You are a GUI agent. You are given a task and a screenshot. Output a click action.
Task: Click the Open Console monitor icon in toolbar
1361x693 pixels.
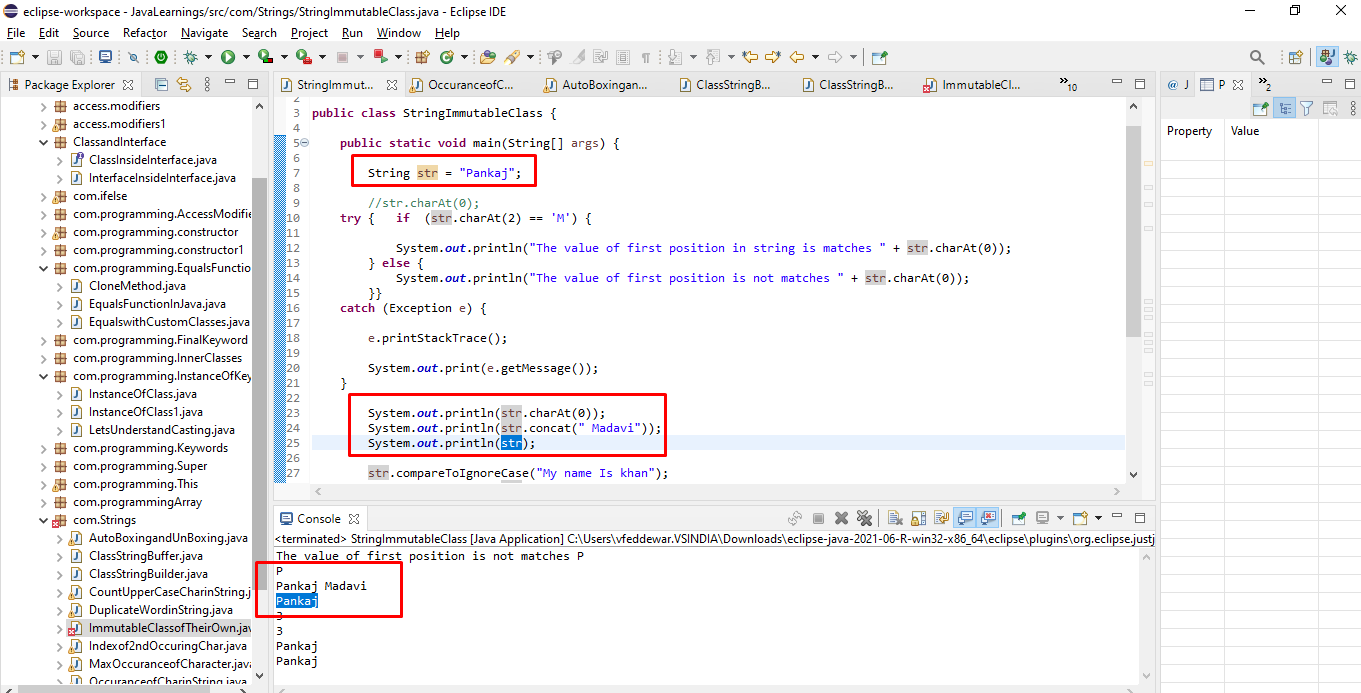(104, 58)
